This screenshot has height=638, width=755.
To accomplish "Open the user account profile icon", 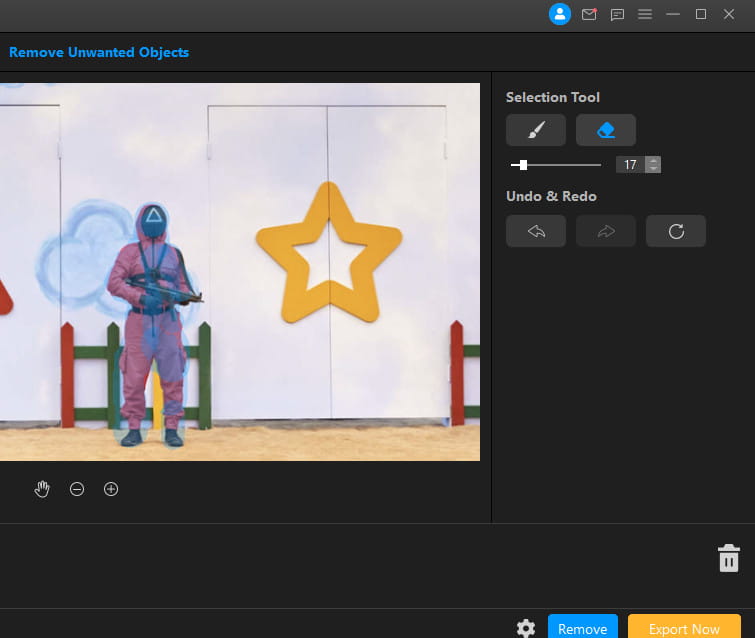I will point(560,14).
